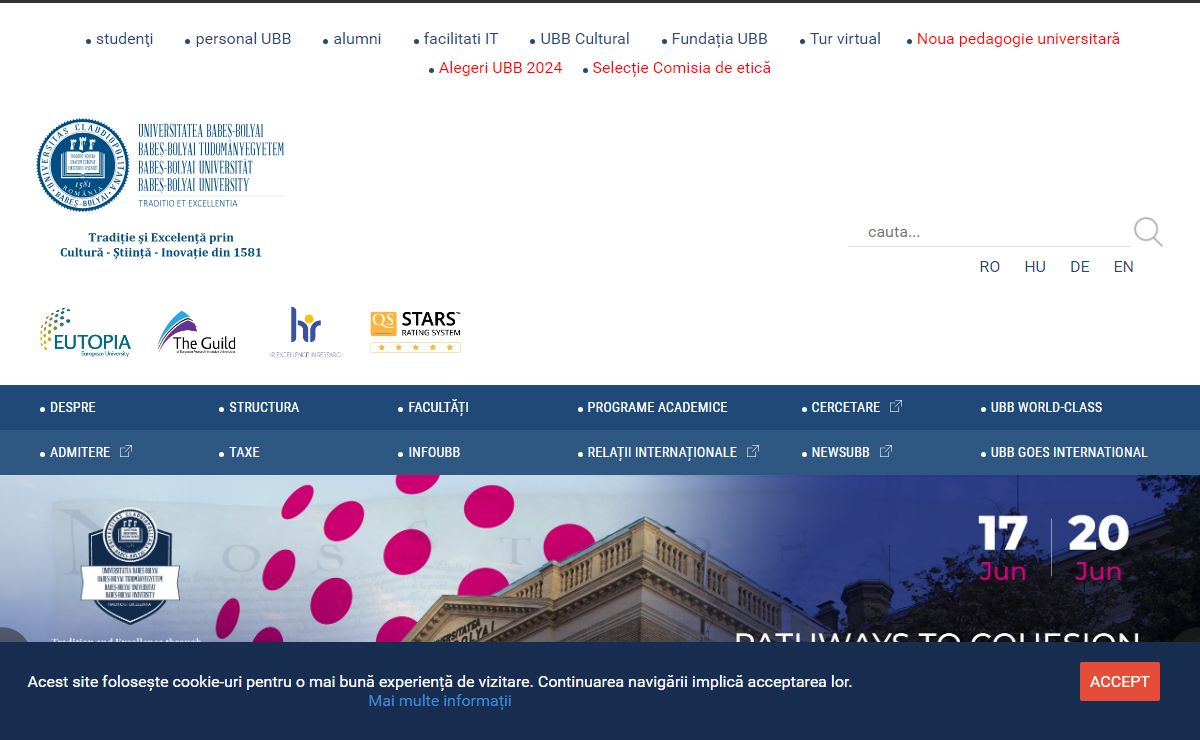Click the UBB shield badge on the banner
Viewport: 1200px width, 740px height.
pos(130,566)
